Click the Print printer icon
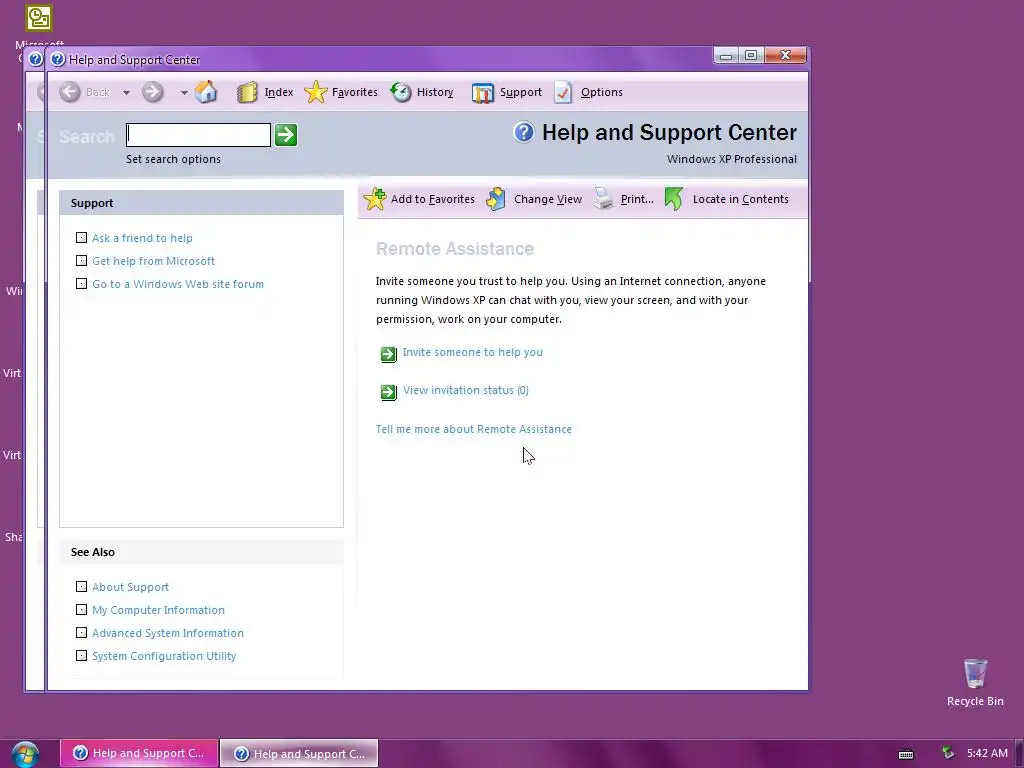 pos(603,199)
